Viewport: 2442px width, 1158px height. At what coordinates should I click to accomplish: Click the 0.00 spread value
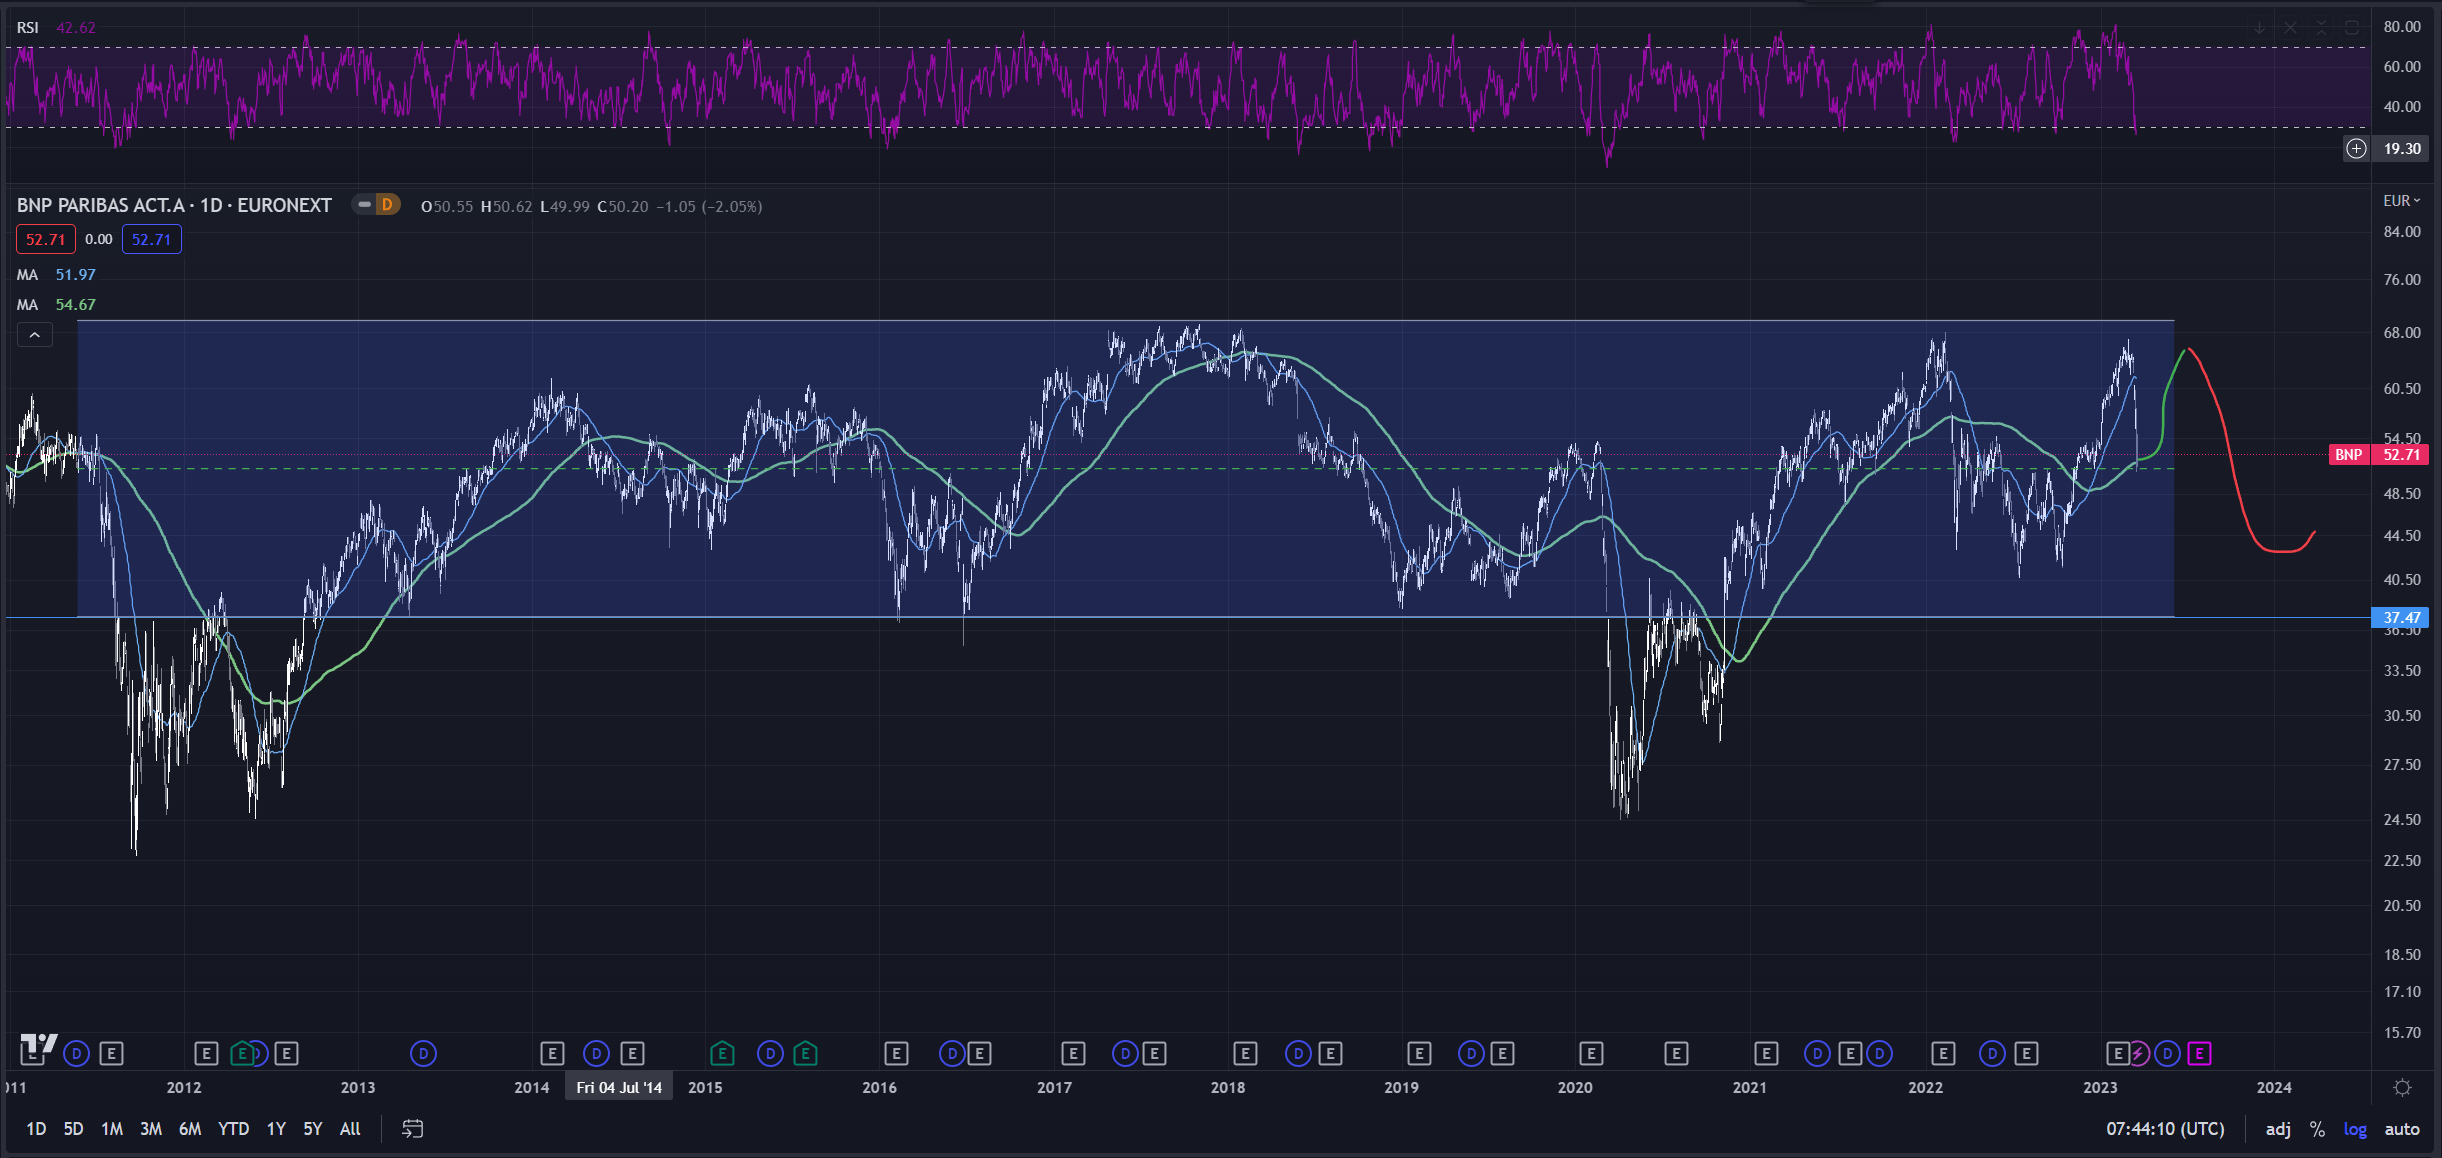(x=99, y=239)
